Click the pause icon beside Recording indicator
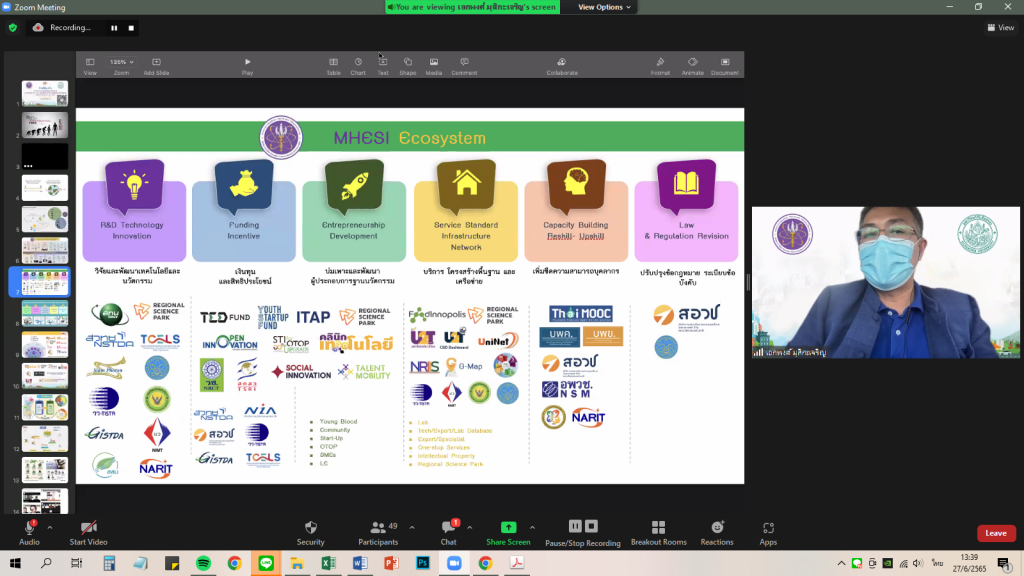 114,28
